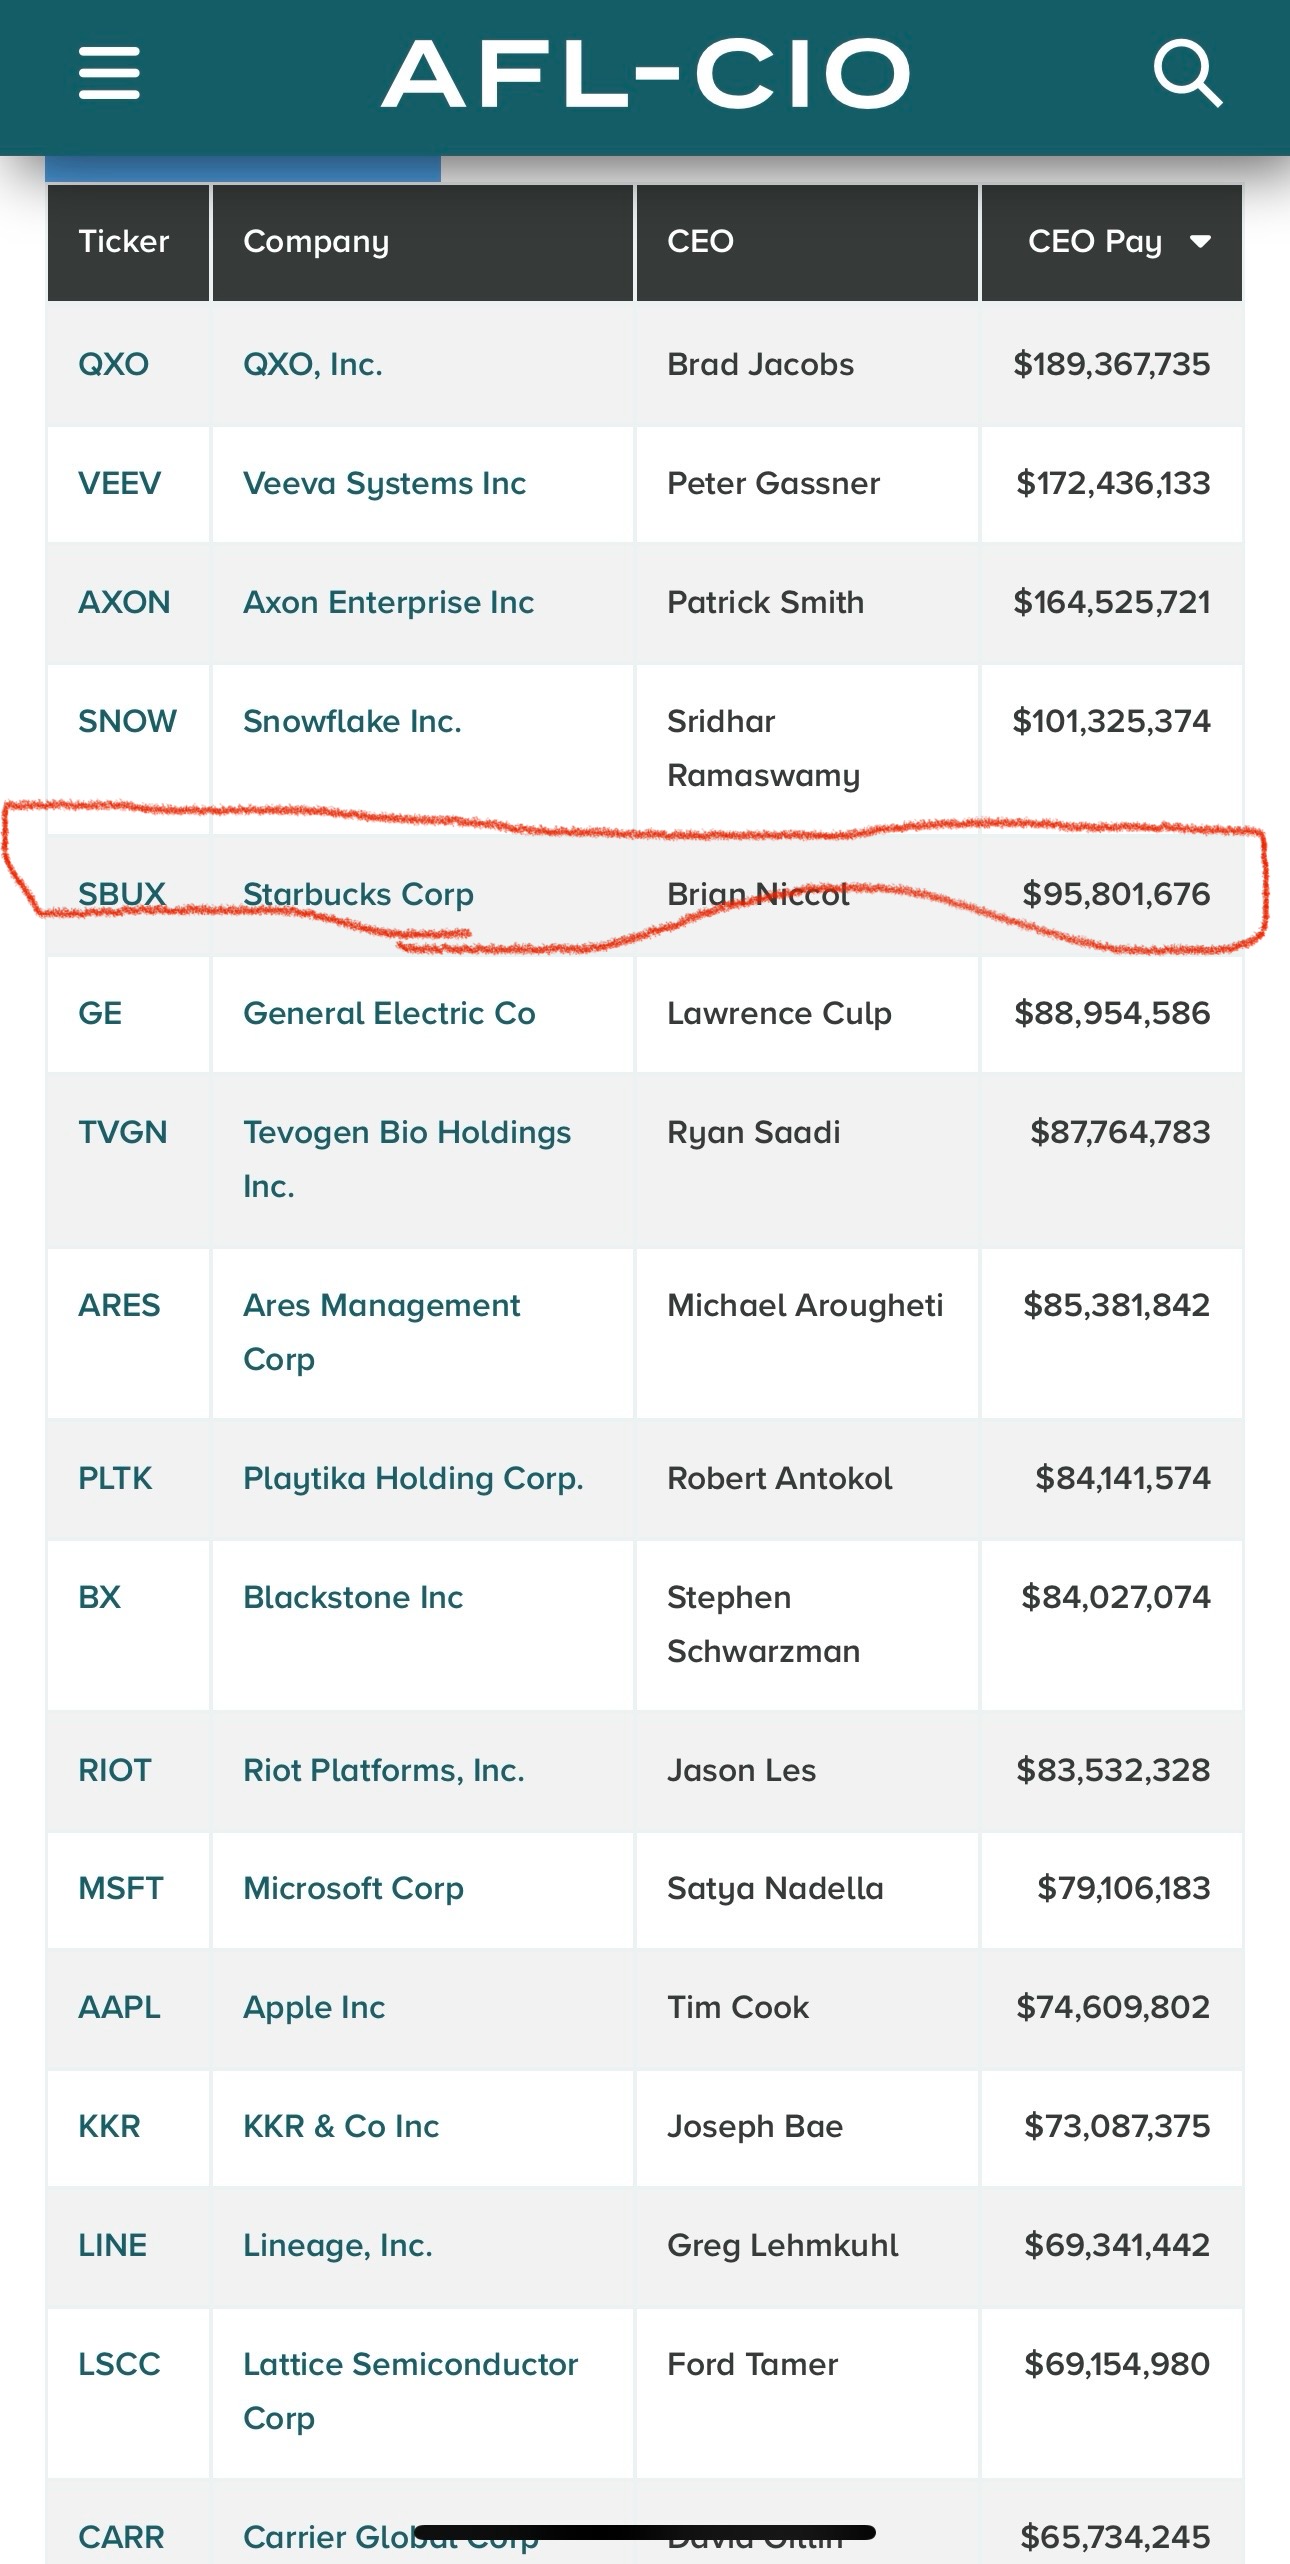The width and height of the screenshot is (1290, 2564).
Task: Click the CEO column header
Action: coord(700,242)
